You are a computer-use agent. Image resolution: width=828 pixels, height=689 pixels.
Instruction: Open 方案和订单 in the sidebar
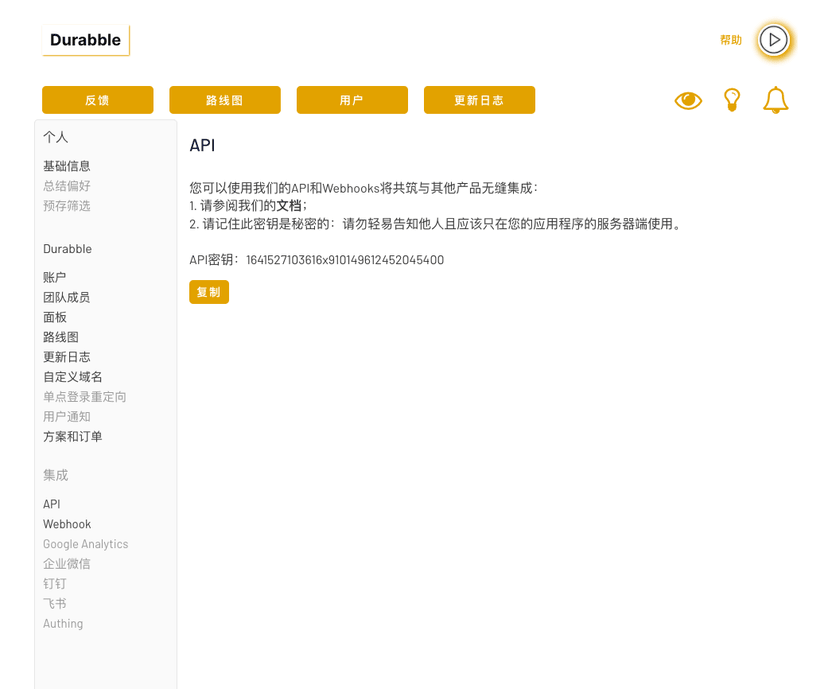[73, 437]
